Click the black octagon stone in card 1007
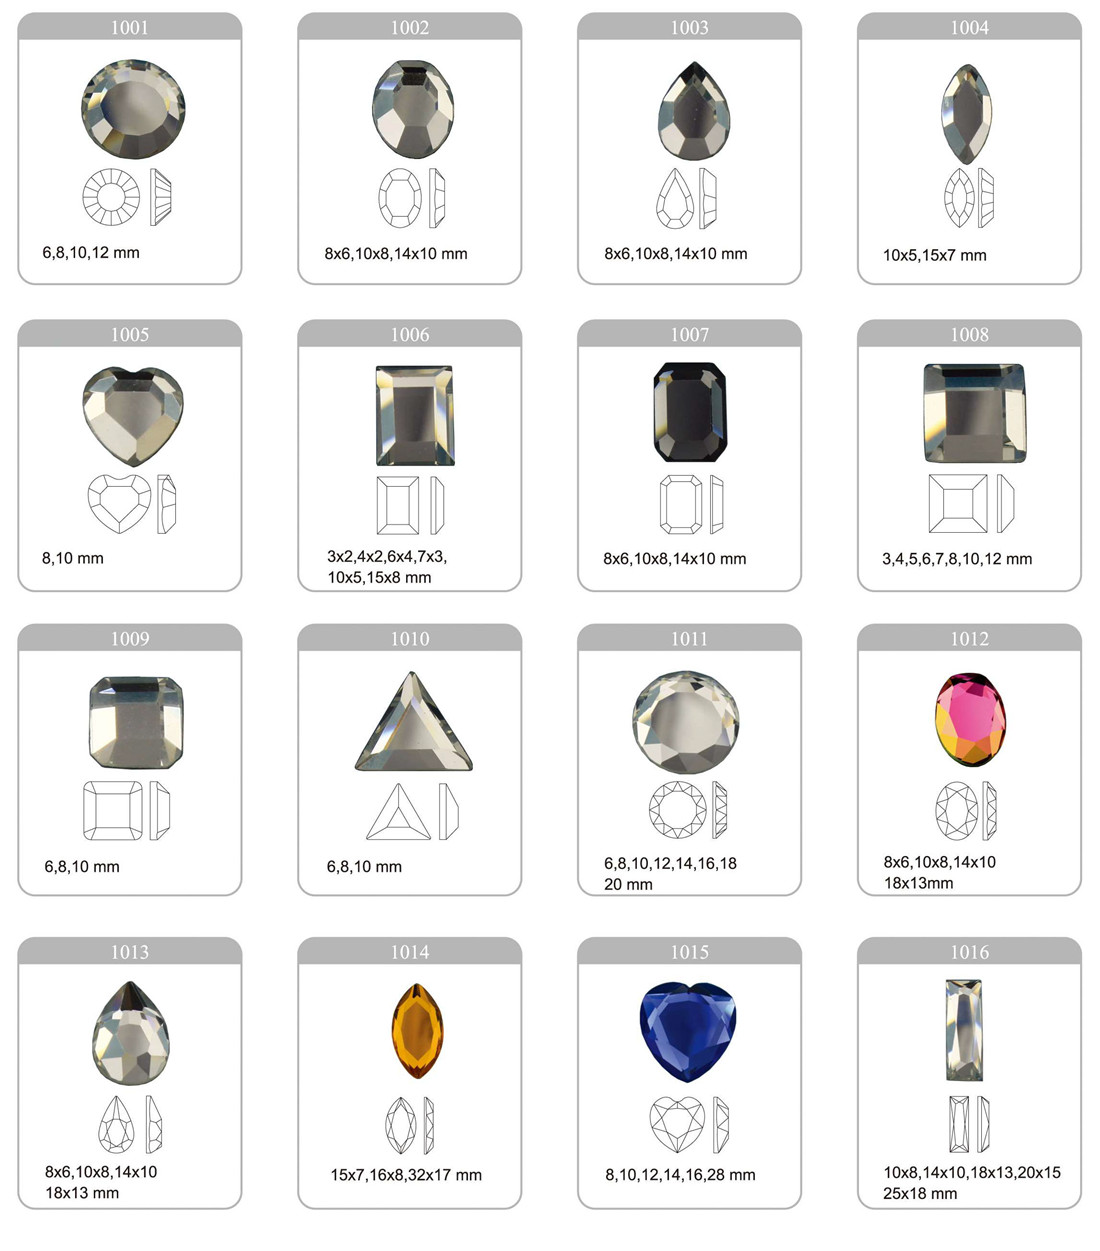This screenshot has height=1251, width=1100. [690, 412]
